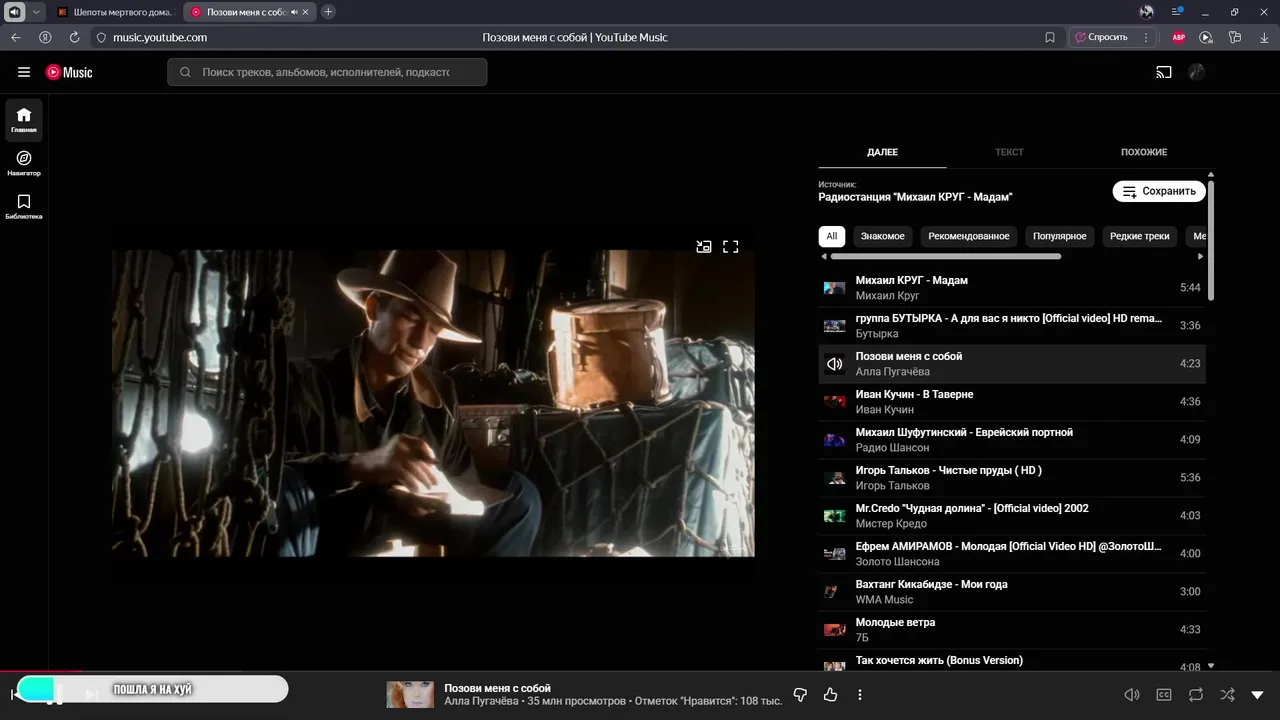This screenshot has height=720, width=1280.
Task: Play Иван Кучин - В Таверне
Action: [1012, 402]
